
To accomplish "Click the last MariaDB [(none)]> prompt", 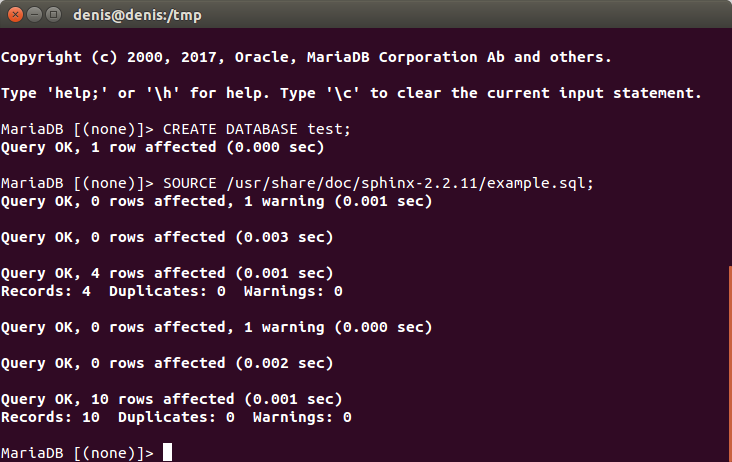I will [77, 453].
